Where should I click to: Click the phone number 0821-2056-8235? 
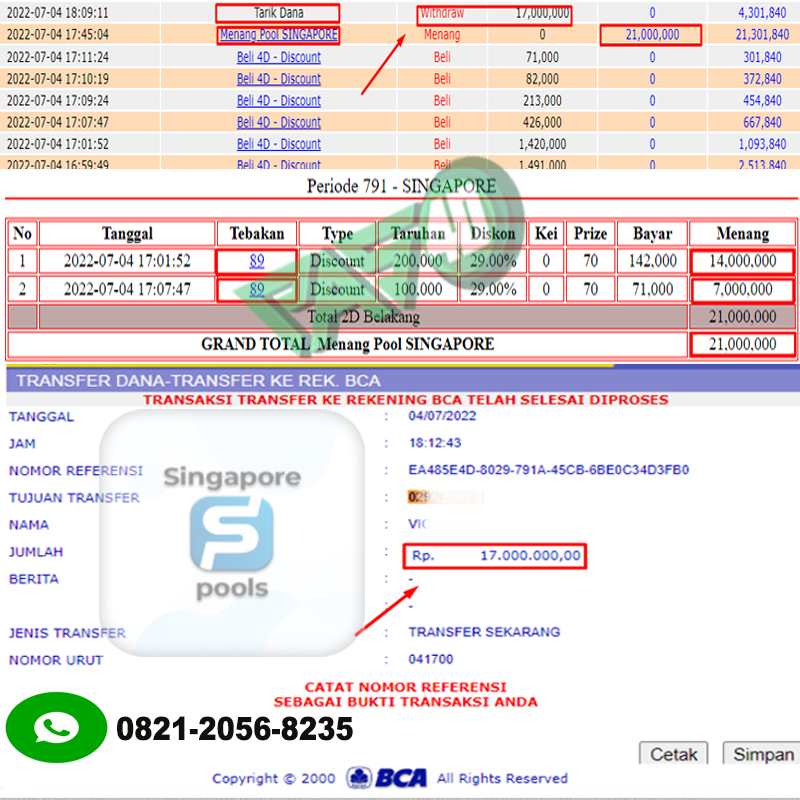[x=235, y=729]
